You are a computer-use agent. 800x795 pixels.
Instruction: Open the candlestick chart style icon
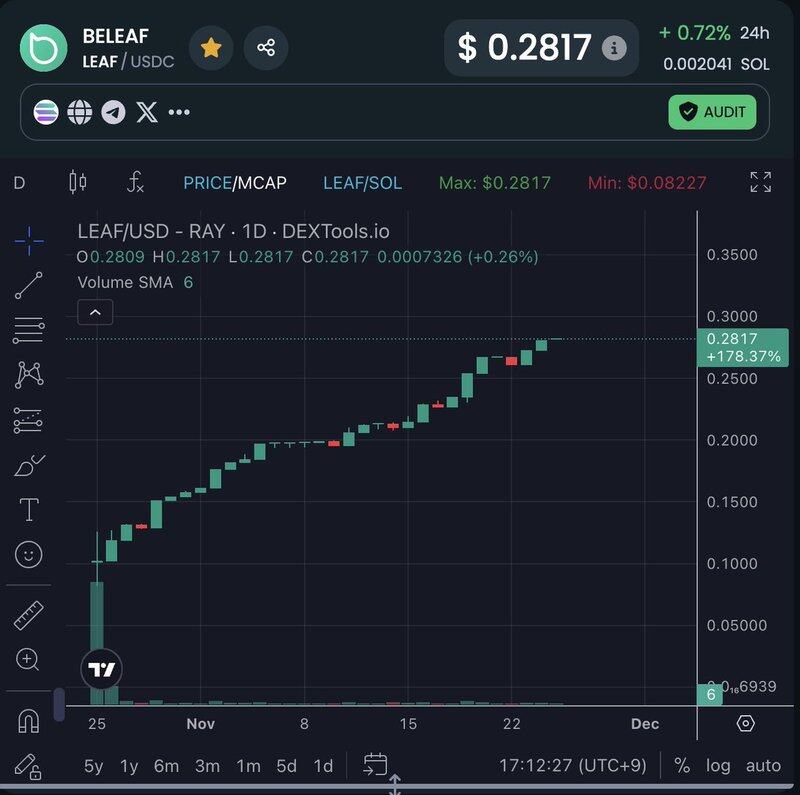[77, 182]
